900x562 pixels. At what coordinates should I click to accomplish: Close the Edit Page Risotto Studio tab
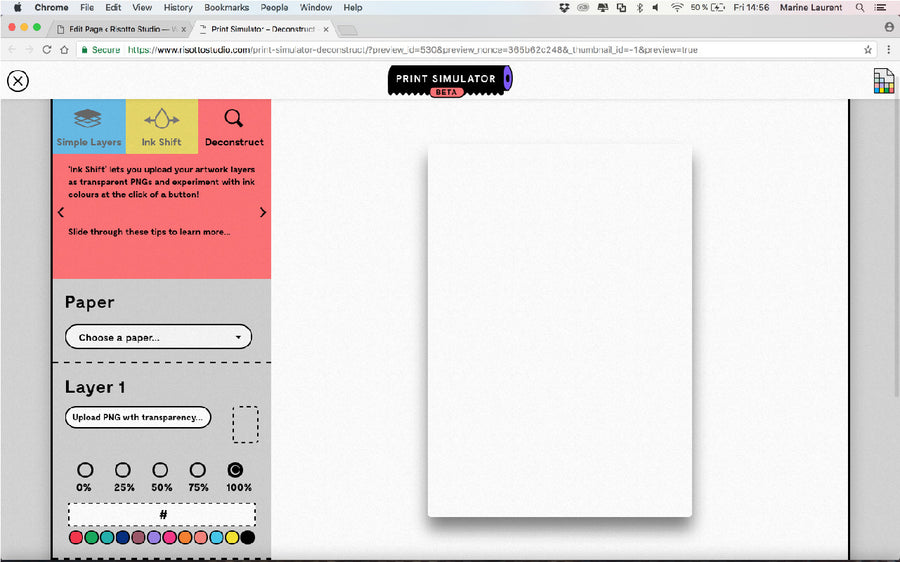pos(184,29)
